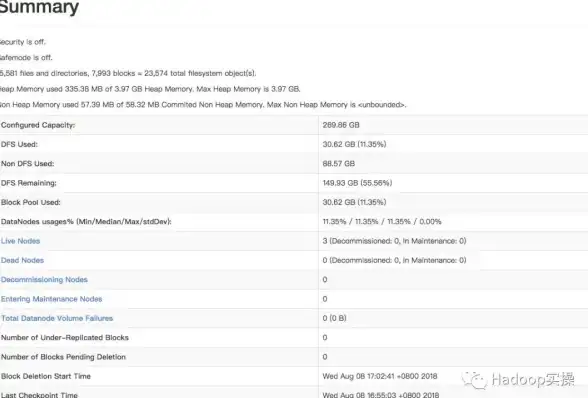
Task: Select 'Number of Blocks Pending Deletion' label
Action: (x=63, y=357)
